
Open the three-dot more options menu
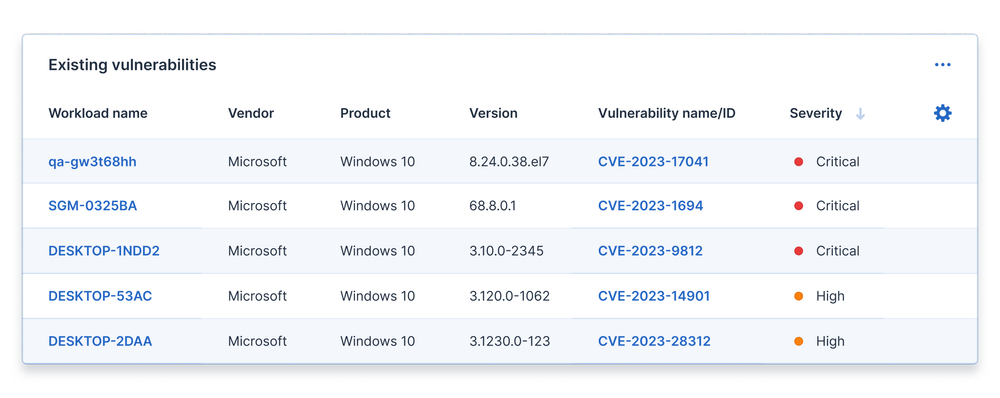pyautogui.click(x=943, y=64)
